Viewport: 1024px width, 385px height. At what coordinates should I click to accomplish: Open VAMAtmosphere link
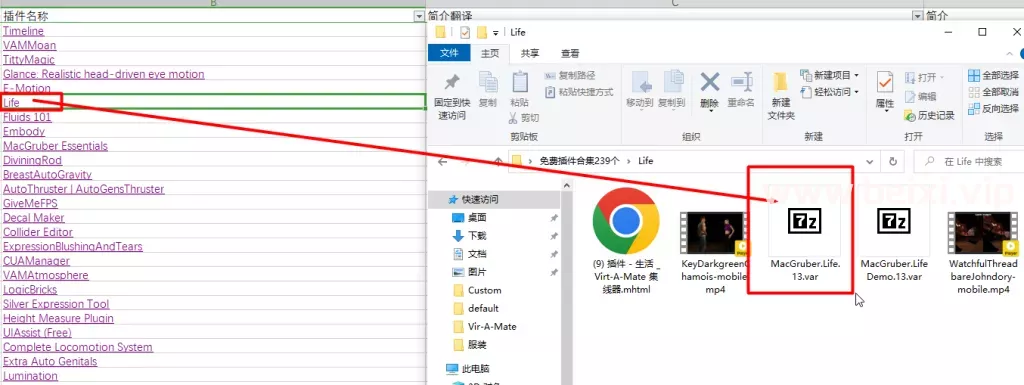pyautogui.click(x=46, y=275)
